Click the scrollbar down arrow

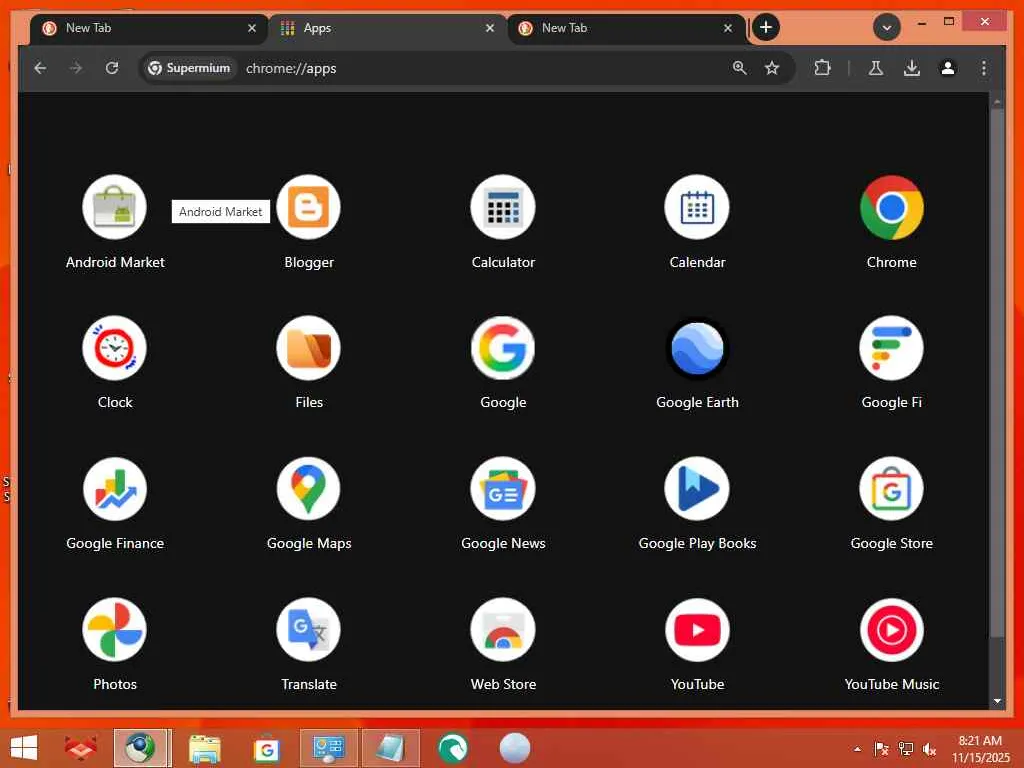click(997, 701)
